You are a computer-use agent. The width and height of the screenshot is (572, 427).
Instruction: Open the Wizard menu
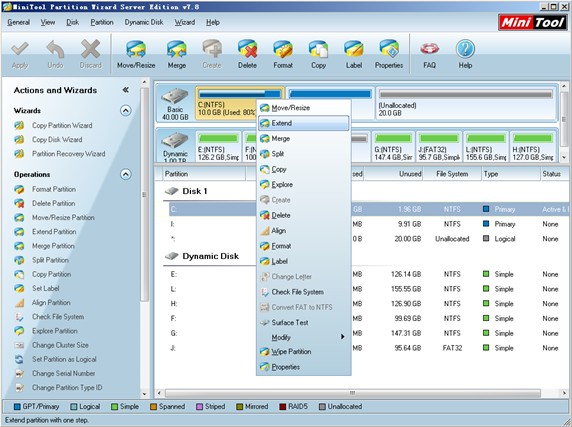(x=185, y=22)
